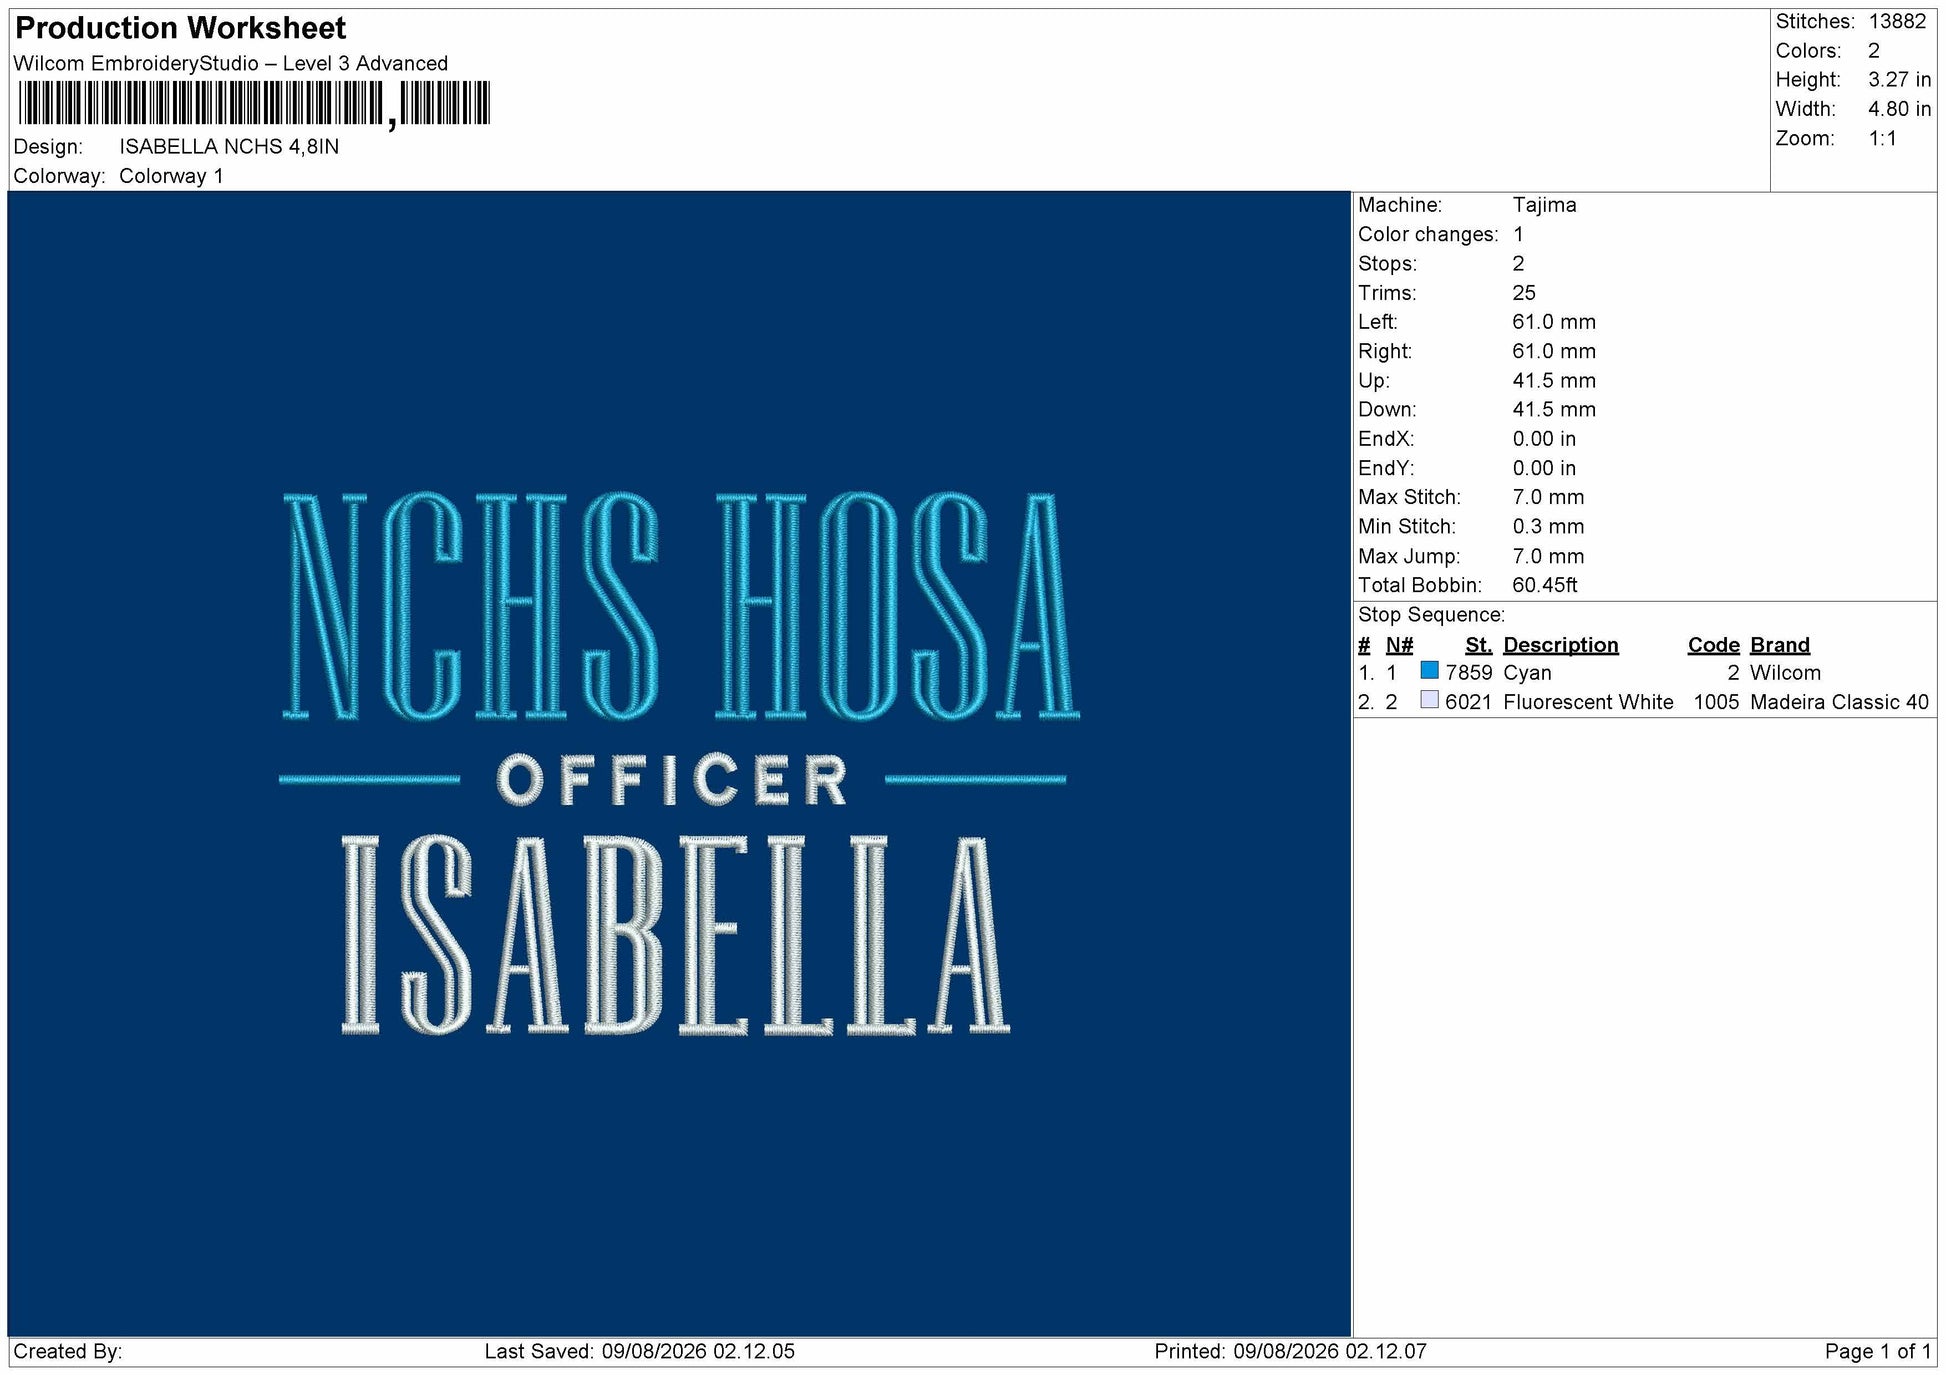Click the Zoom value '1:1'

tap(1882, 138)
